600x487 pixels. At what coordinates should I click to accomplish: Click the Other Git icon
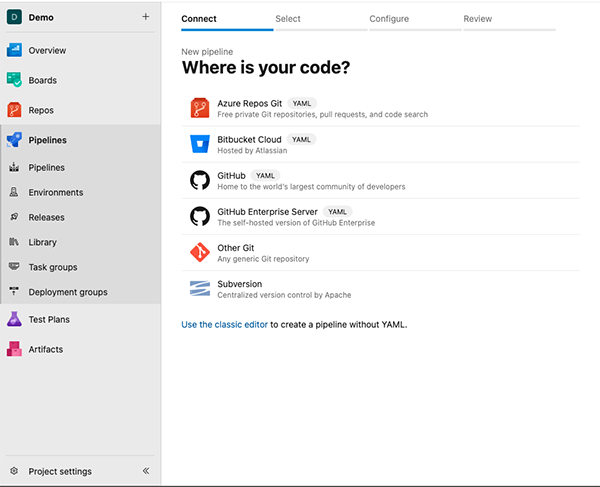coord(199,252)
